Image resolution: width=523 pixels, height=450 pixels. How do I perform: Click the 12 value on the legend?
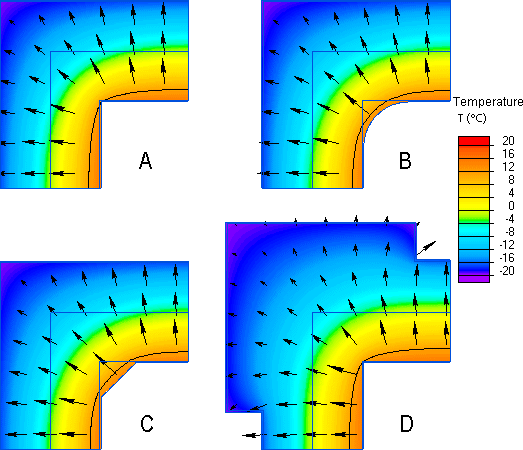508,167
